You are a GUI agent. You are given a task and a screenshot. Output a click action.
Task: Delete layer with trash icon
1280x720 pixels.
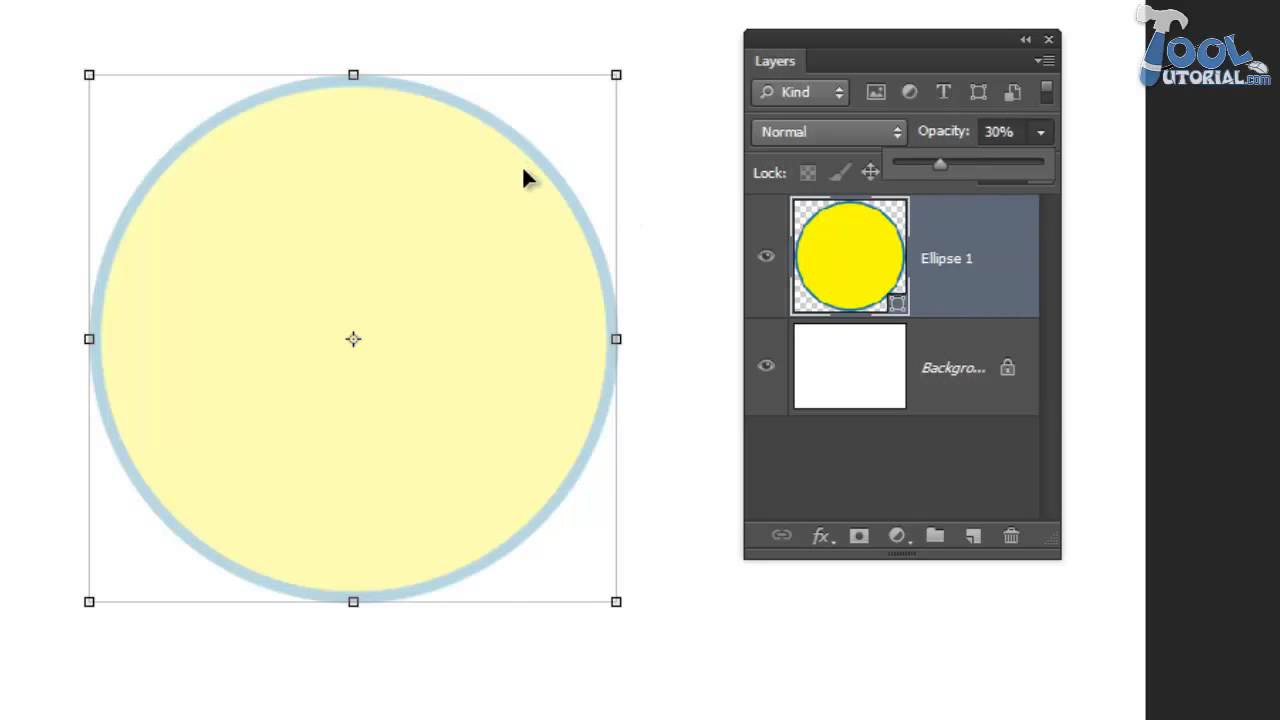point(1011,536)
